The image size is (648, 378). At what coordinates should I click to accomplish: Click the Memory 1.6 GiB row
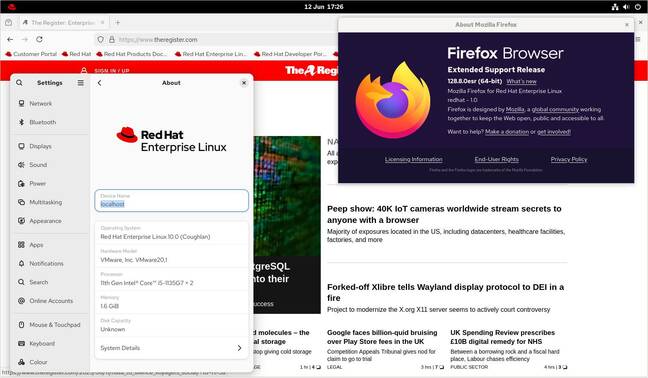(x=172, y=302)
